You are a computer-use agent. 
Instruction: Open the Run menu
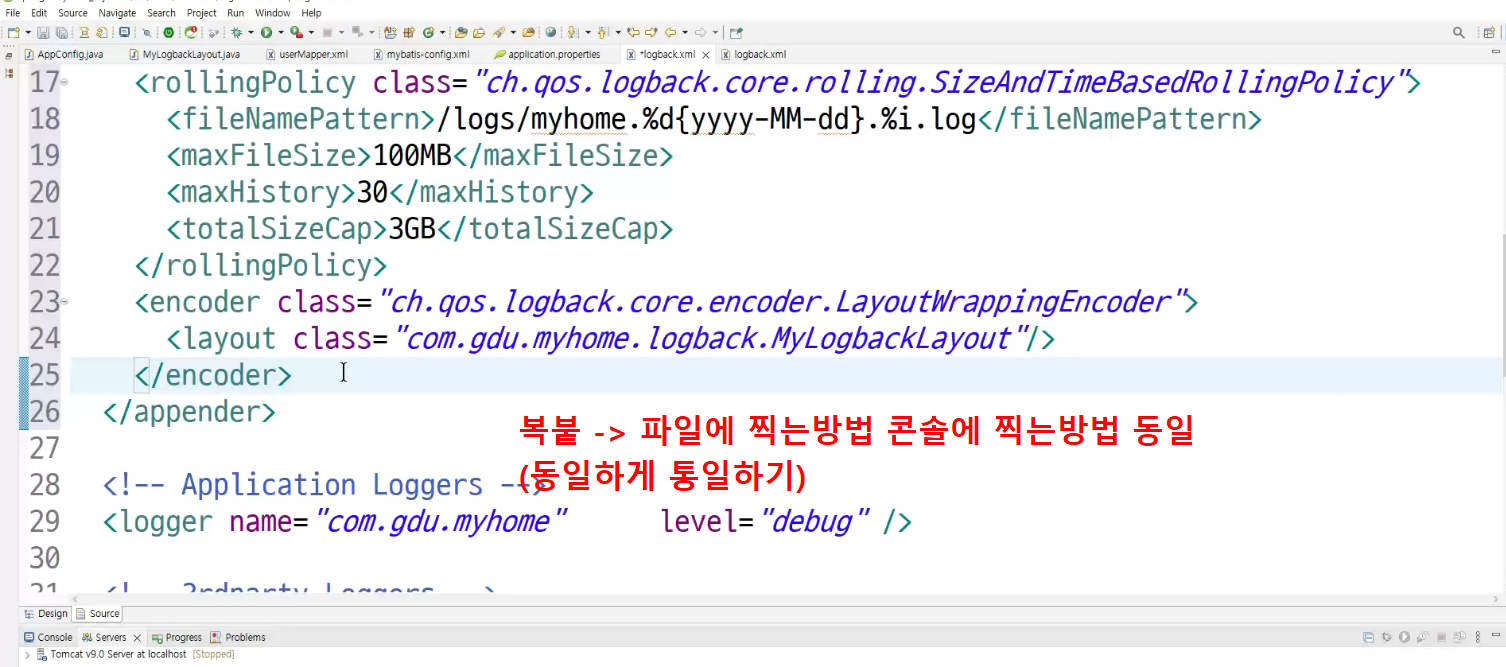[235, 13]
